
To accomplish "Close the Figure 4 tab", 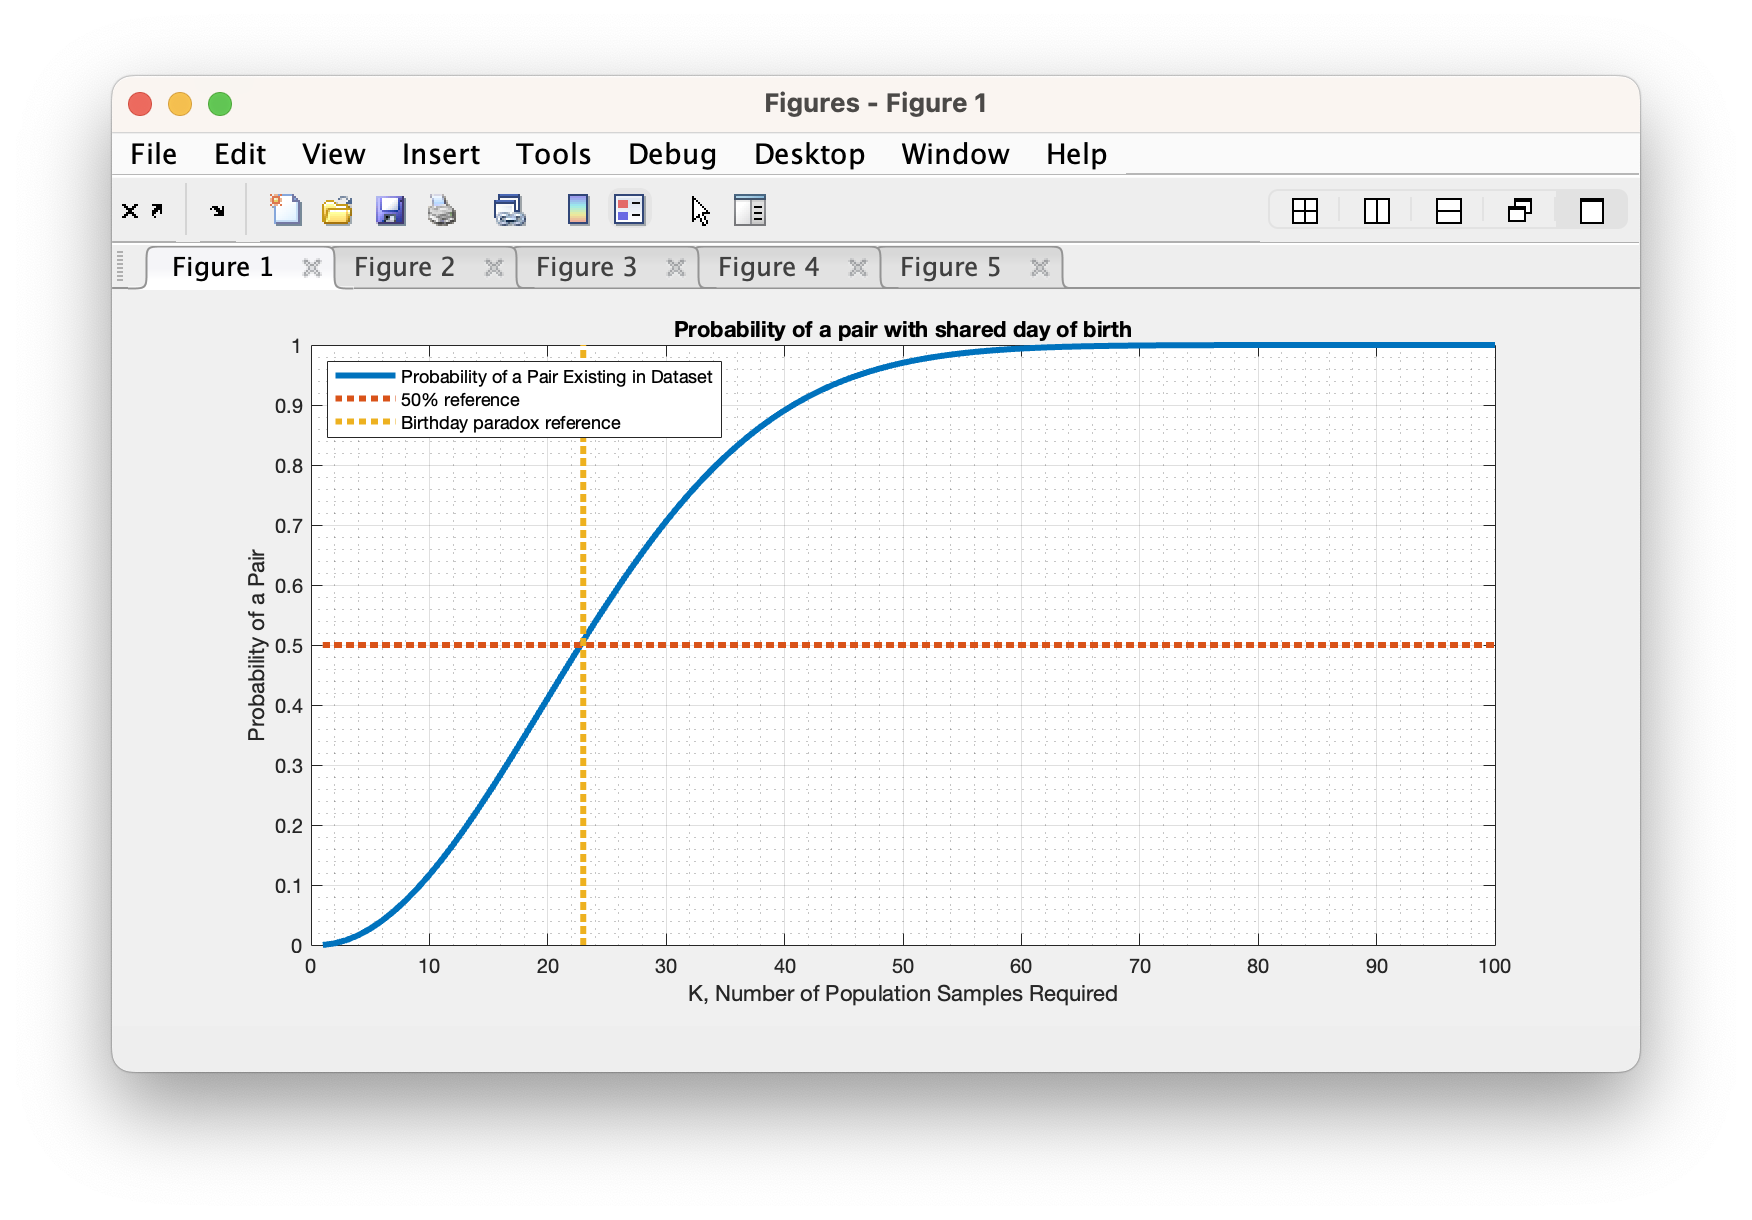I will click(x=858, y=267).
